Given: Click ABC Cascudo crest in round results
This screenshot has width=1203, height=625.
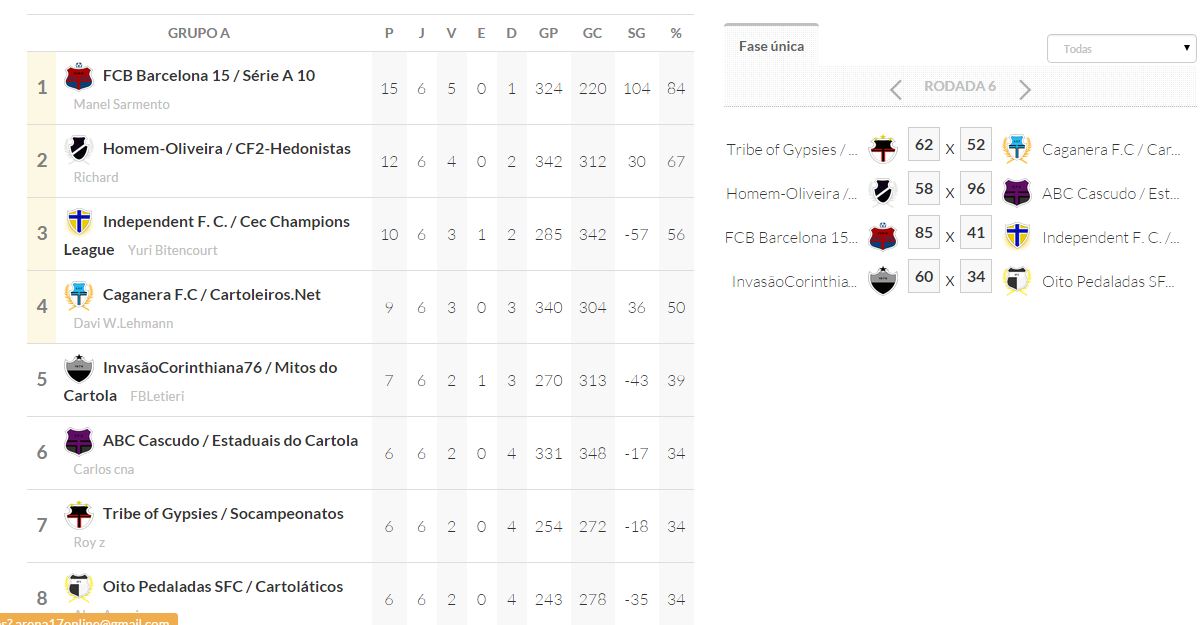Looking at the screenshot, I should point(1017,193).
